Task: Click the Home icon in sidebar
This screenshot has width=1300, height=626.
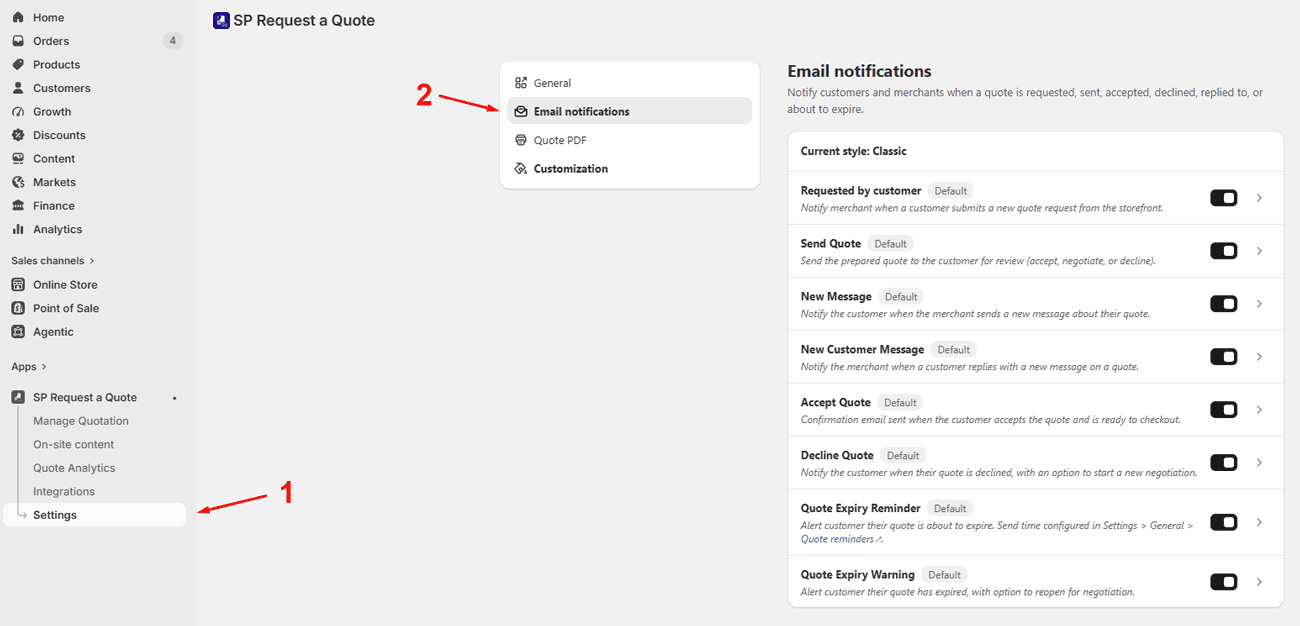Action: 18,18
